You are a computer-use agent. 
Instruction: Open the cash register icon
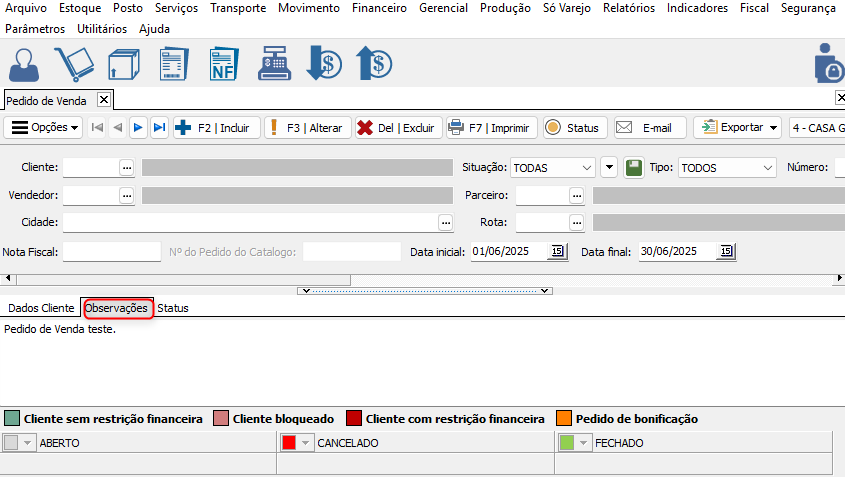(x=274, y=64)
